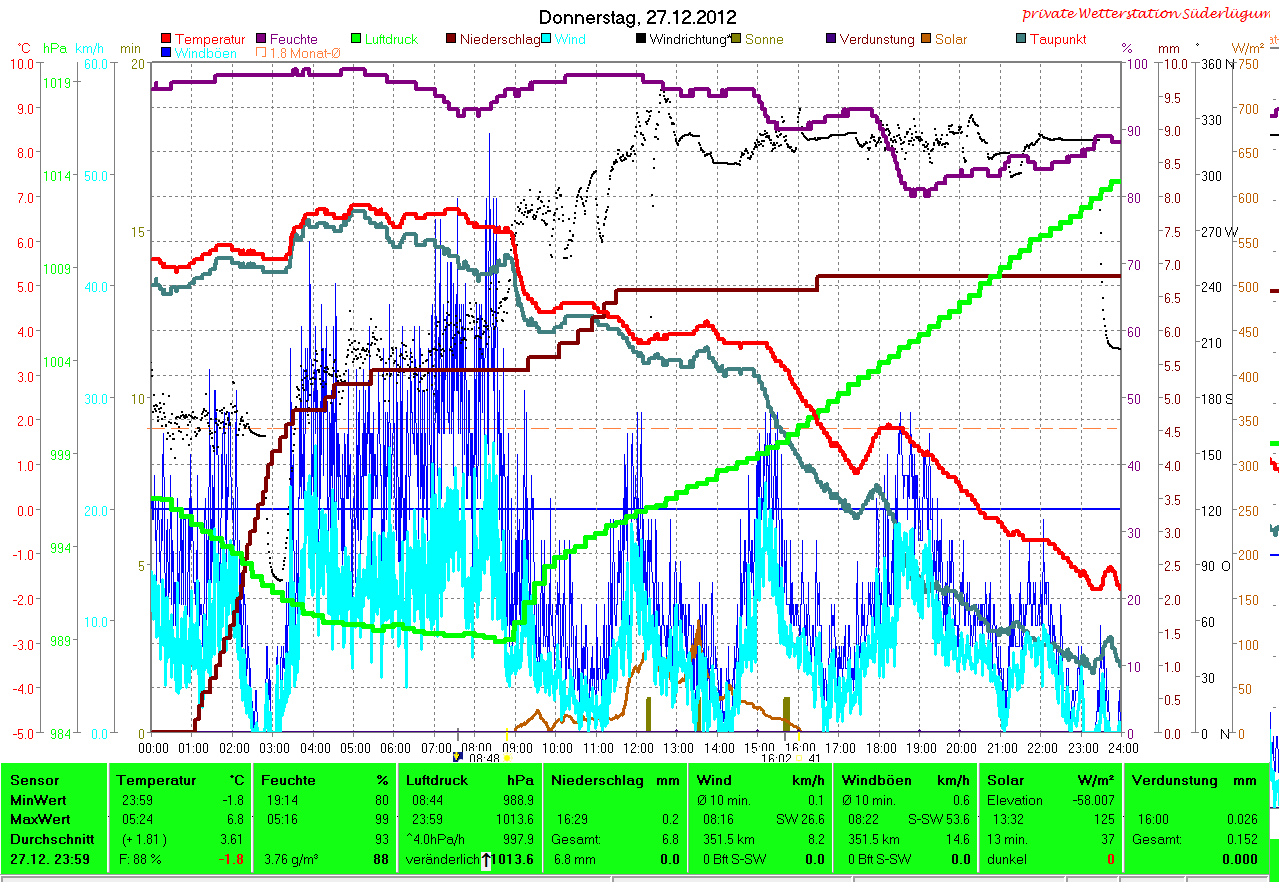Select the cyan Wind legend marker
Viewport: 1280px width, 882px height.
tap(547, 40)
